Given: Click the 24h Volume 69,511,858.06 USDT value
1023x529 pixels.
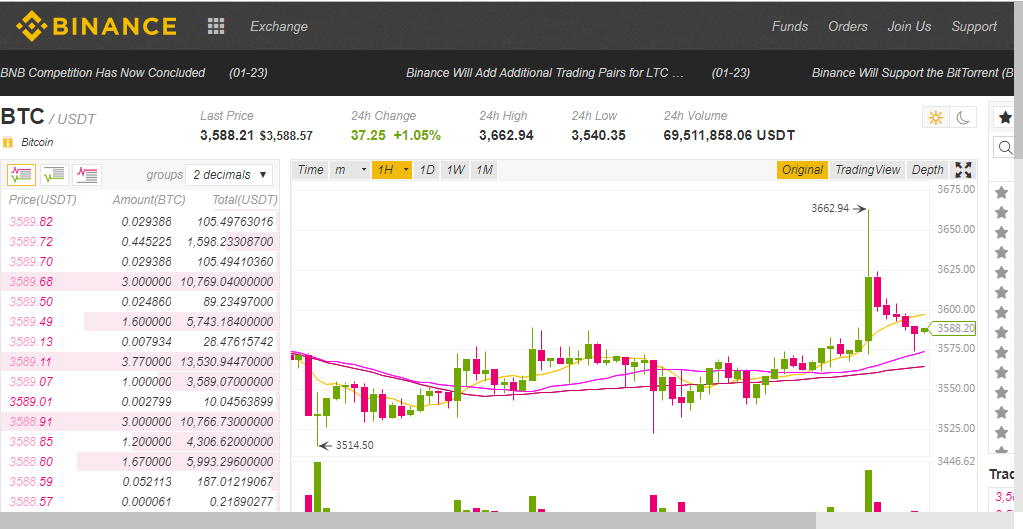Looking at the screenshot, I should tap(729, 135).
